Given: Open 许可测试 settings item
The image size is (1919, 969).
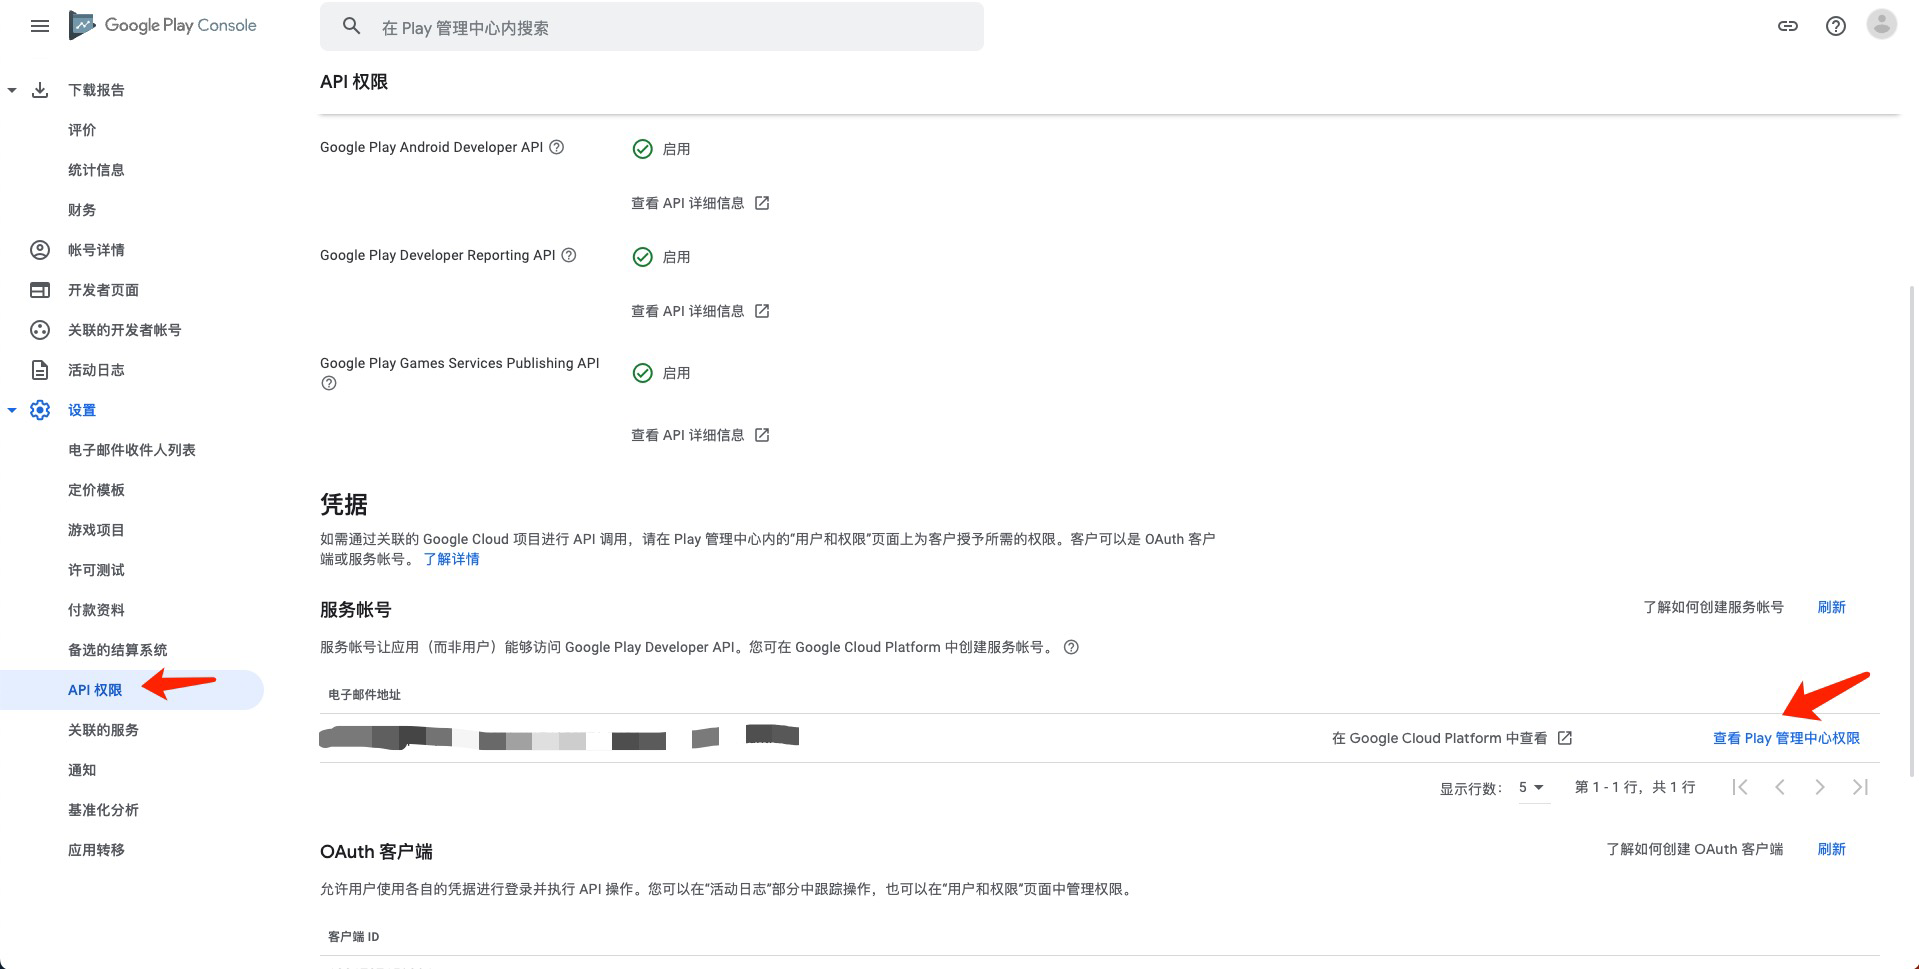Looking at the screenshot, I should coord(96,570).
